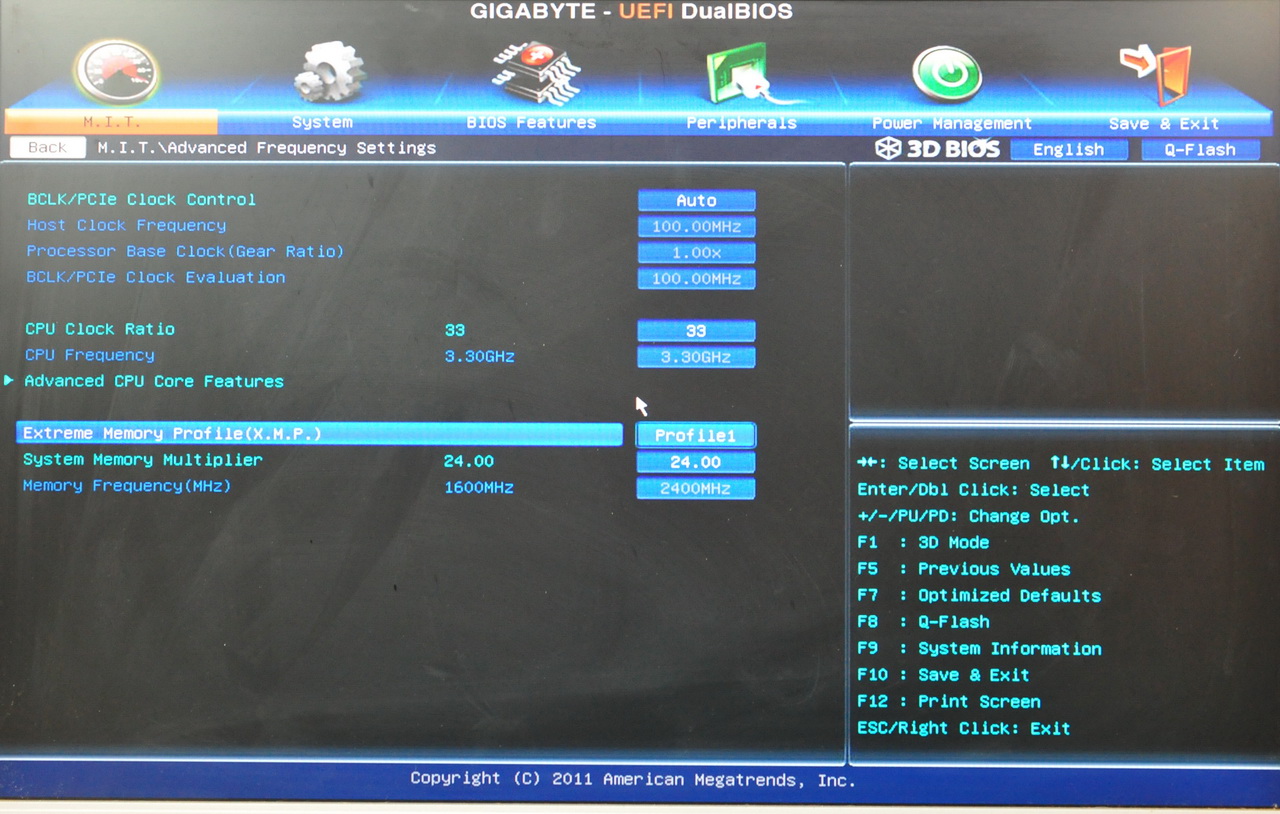This screenshot has height=814, width=1280.
Task: Open System Memory Multiplier 24.00 dropdown
Action: tap(696, 462)
